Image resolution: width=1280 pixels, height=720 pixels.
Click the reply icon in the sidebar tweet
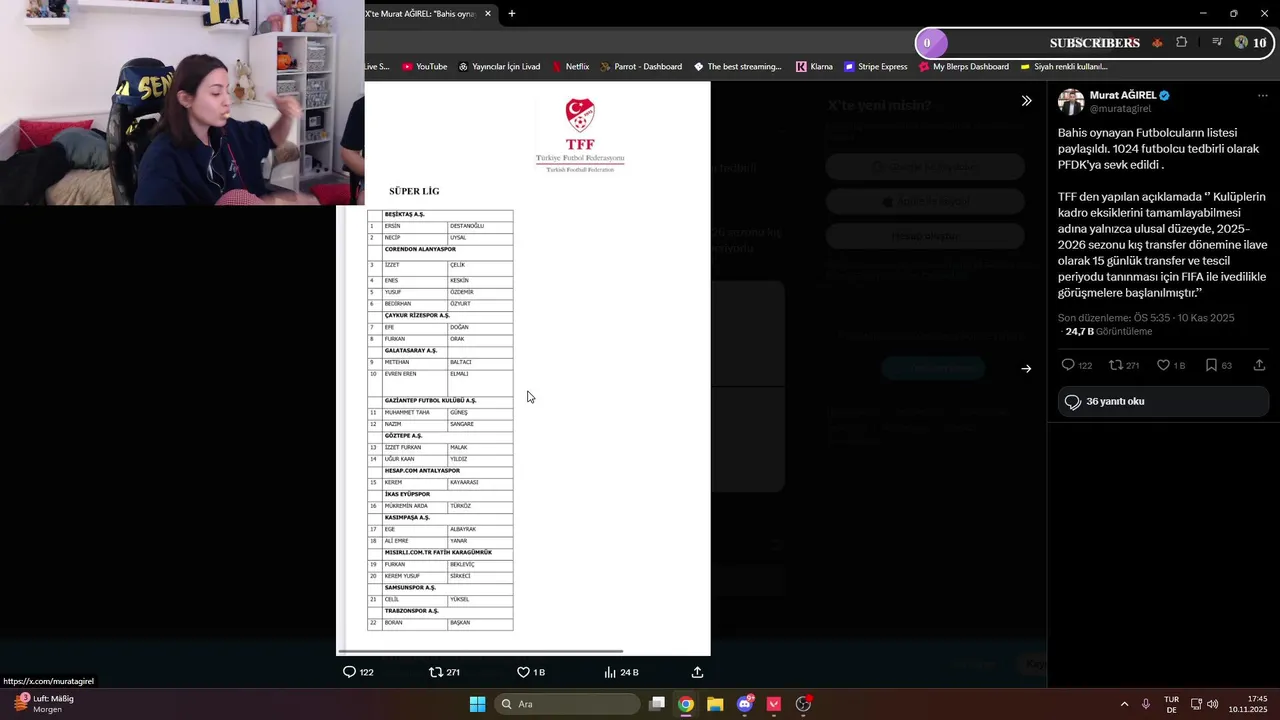click(x=1068, y=365)
